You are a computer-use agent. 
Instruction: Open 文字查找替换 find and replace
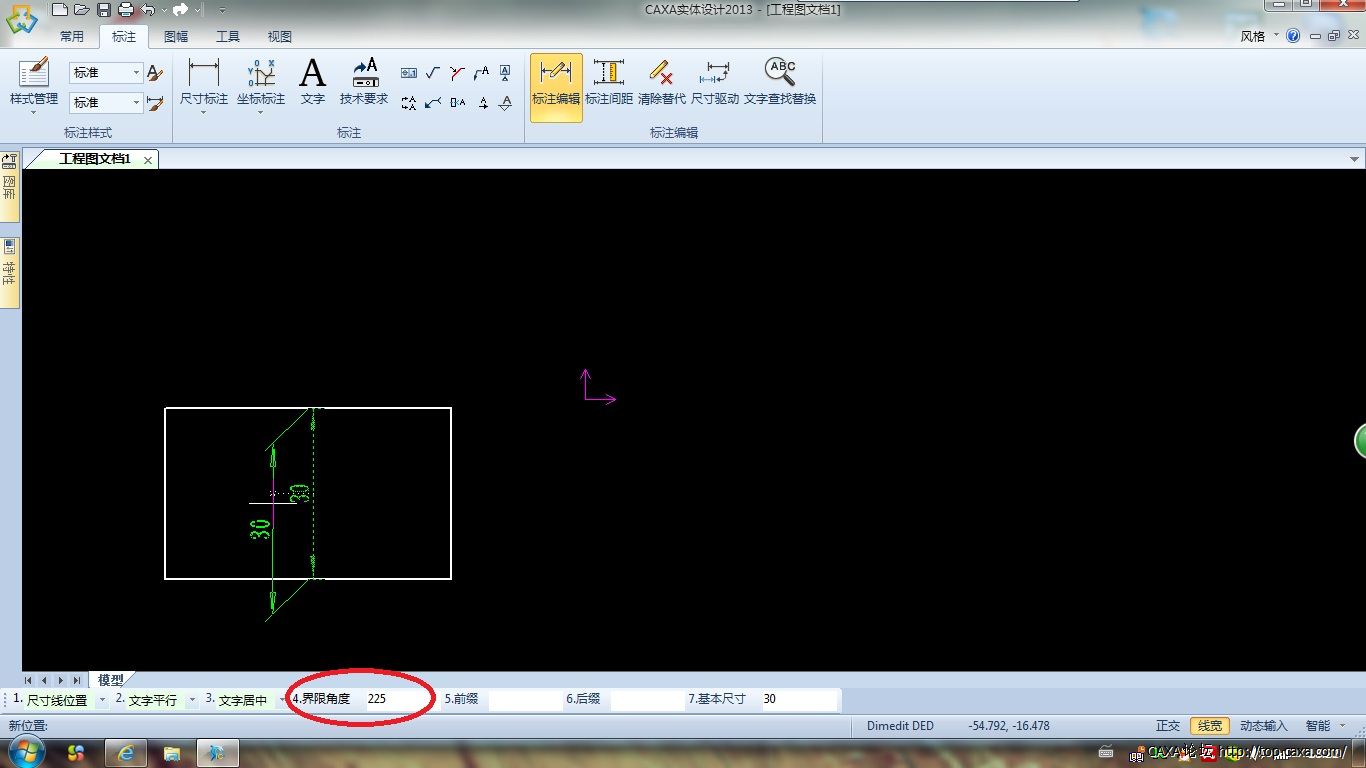pyautogui.click(x=780, y=82)
